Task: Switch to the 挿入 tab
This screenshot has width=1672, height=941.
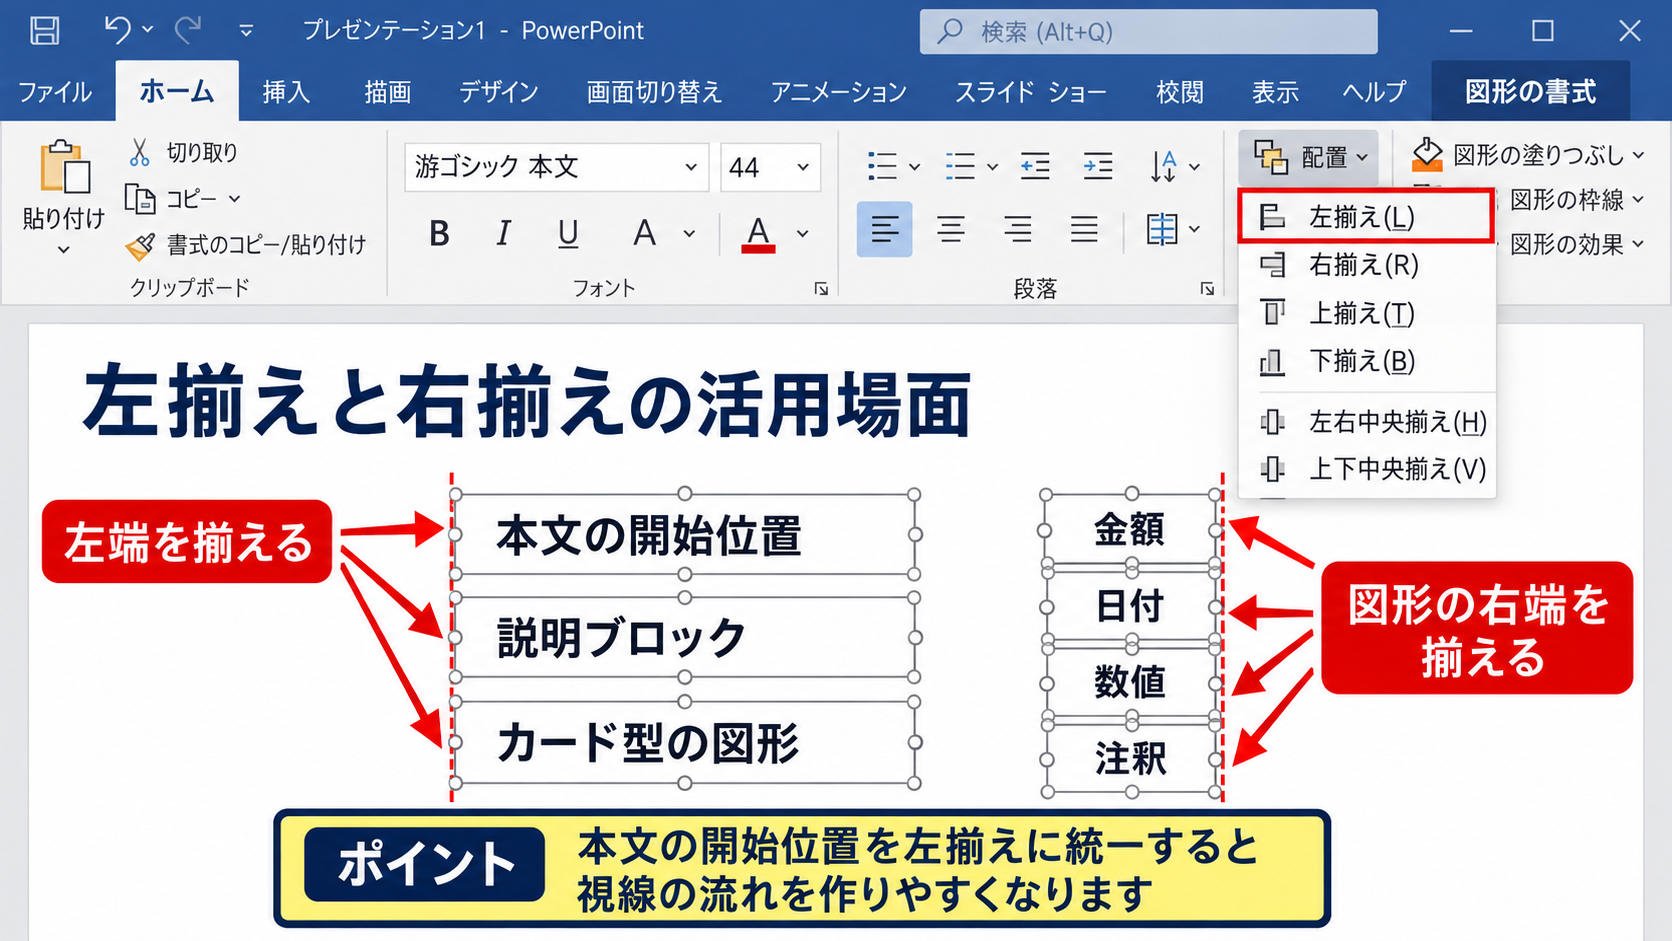Action: 286,92
